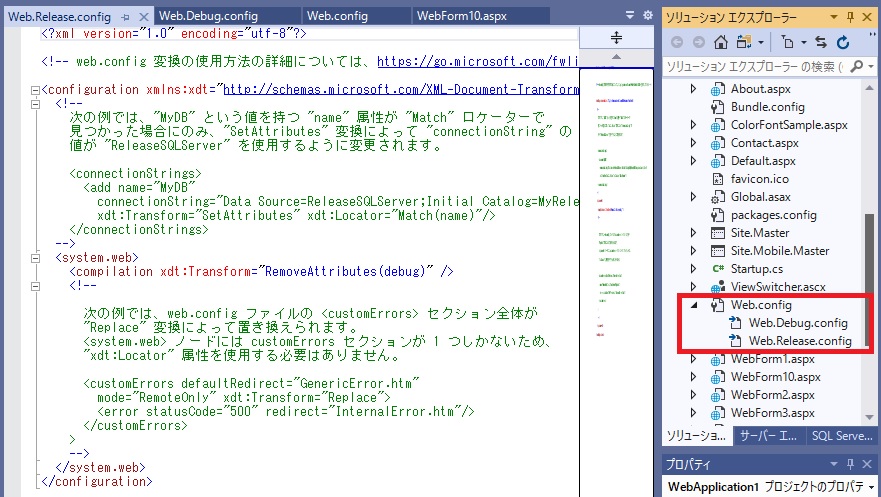881x497 pixels.
Task: Expand the Startup.cs node
Action: (693, 268)
